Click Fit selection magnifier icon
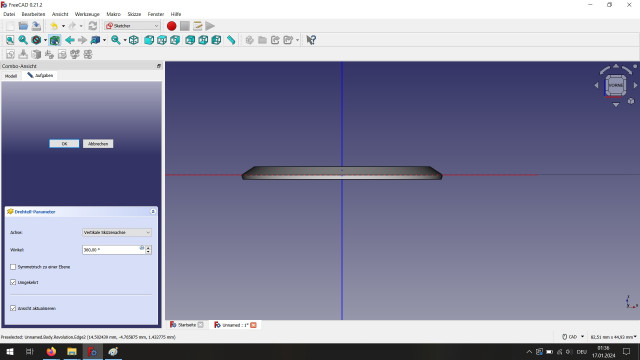The width and height of the screenshot is (640, 360). 23,40
